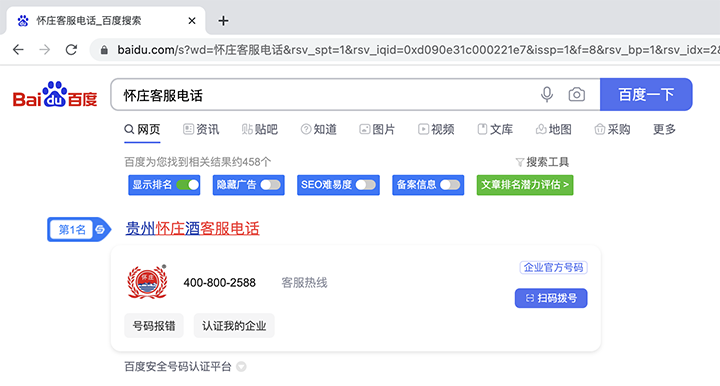Screen dimensions: 720x386
Task: Open the 搜索工具 filter options
Action: (x=542, y=162)
